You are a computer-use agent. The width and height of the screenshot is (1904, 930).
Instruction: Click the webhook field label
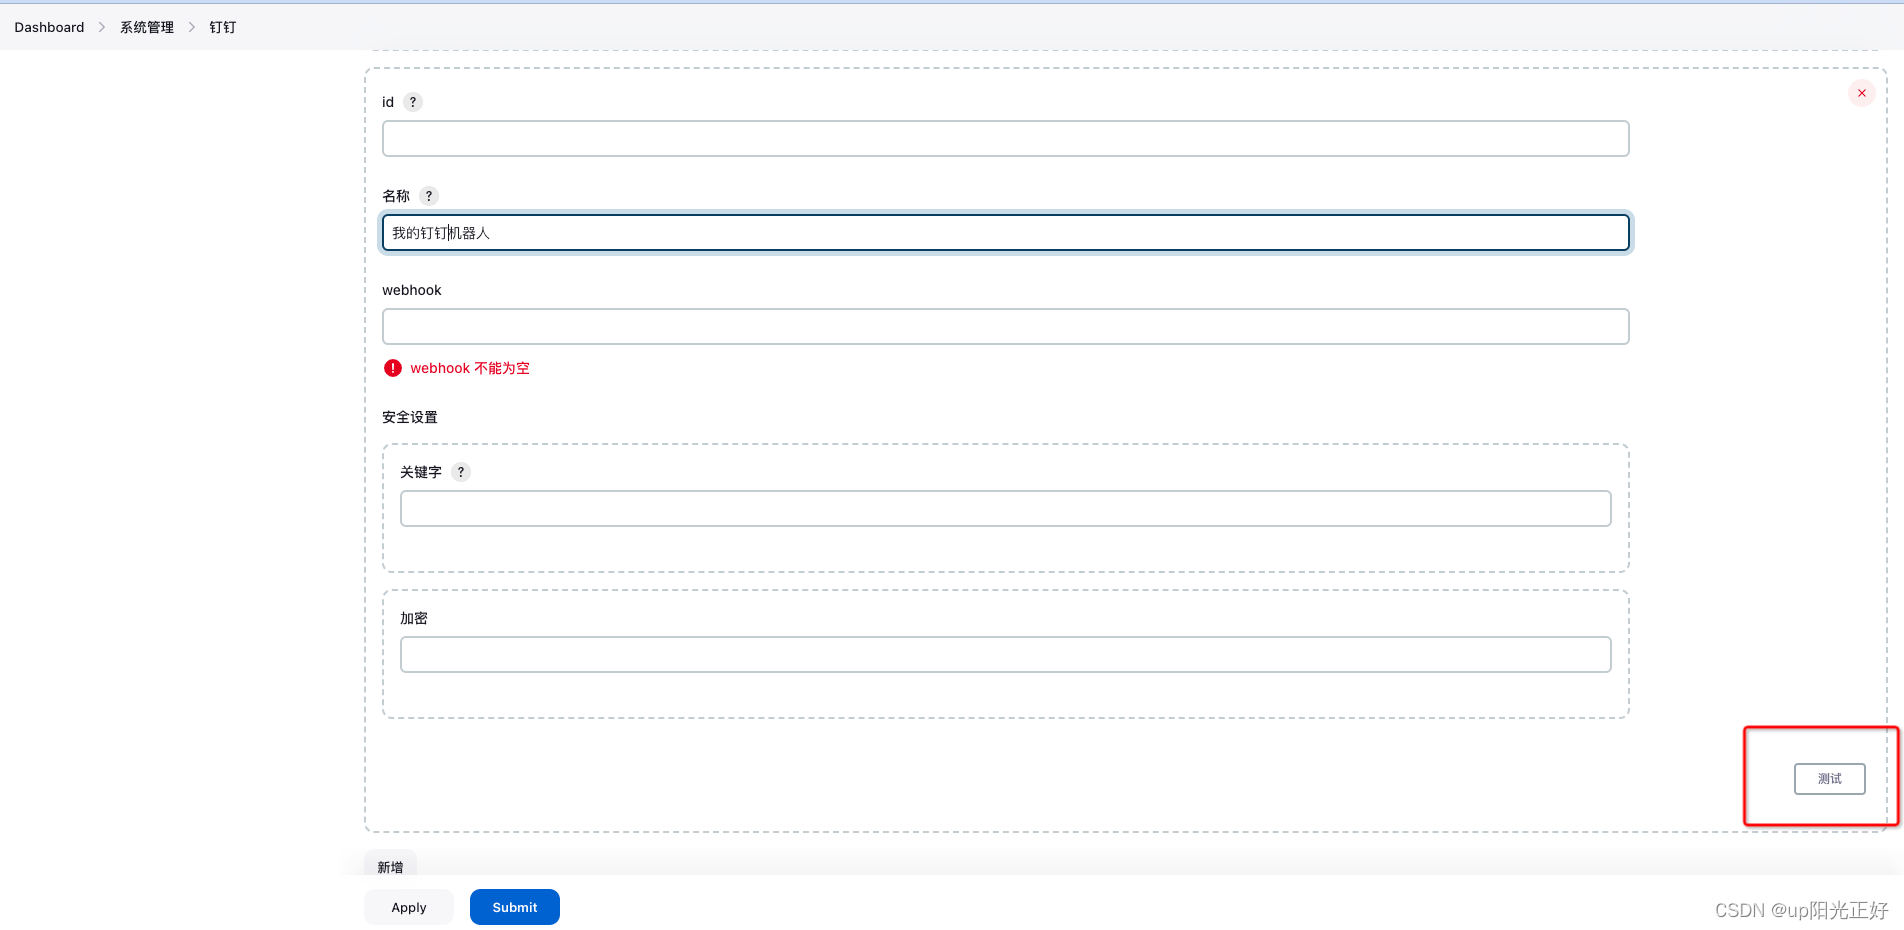pyautogui.click(x=412, y=290)
